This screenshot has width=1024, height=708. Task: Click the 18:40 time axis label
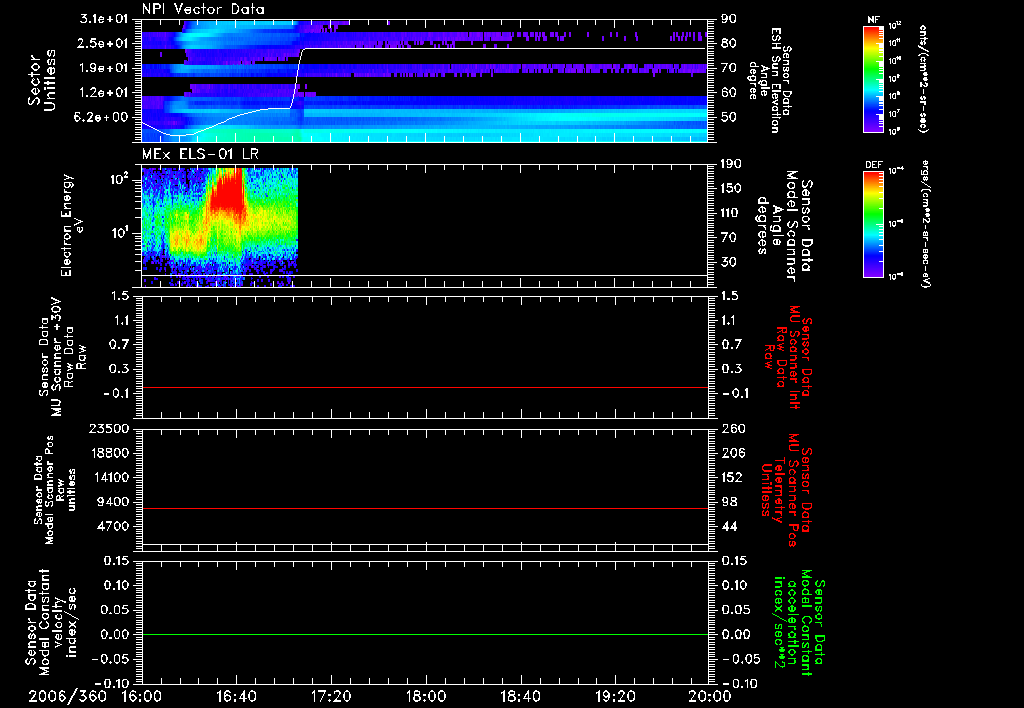[x=520, y=696]
